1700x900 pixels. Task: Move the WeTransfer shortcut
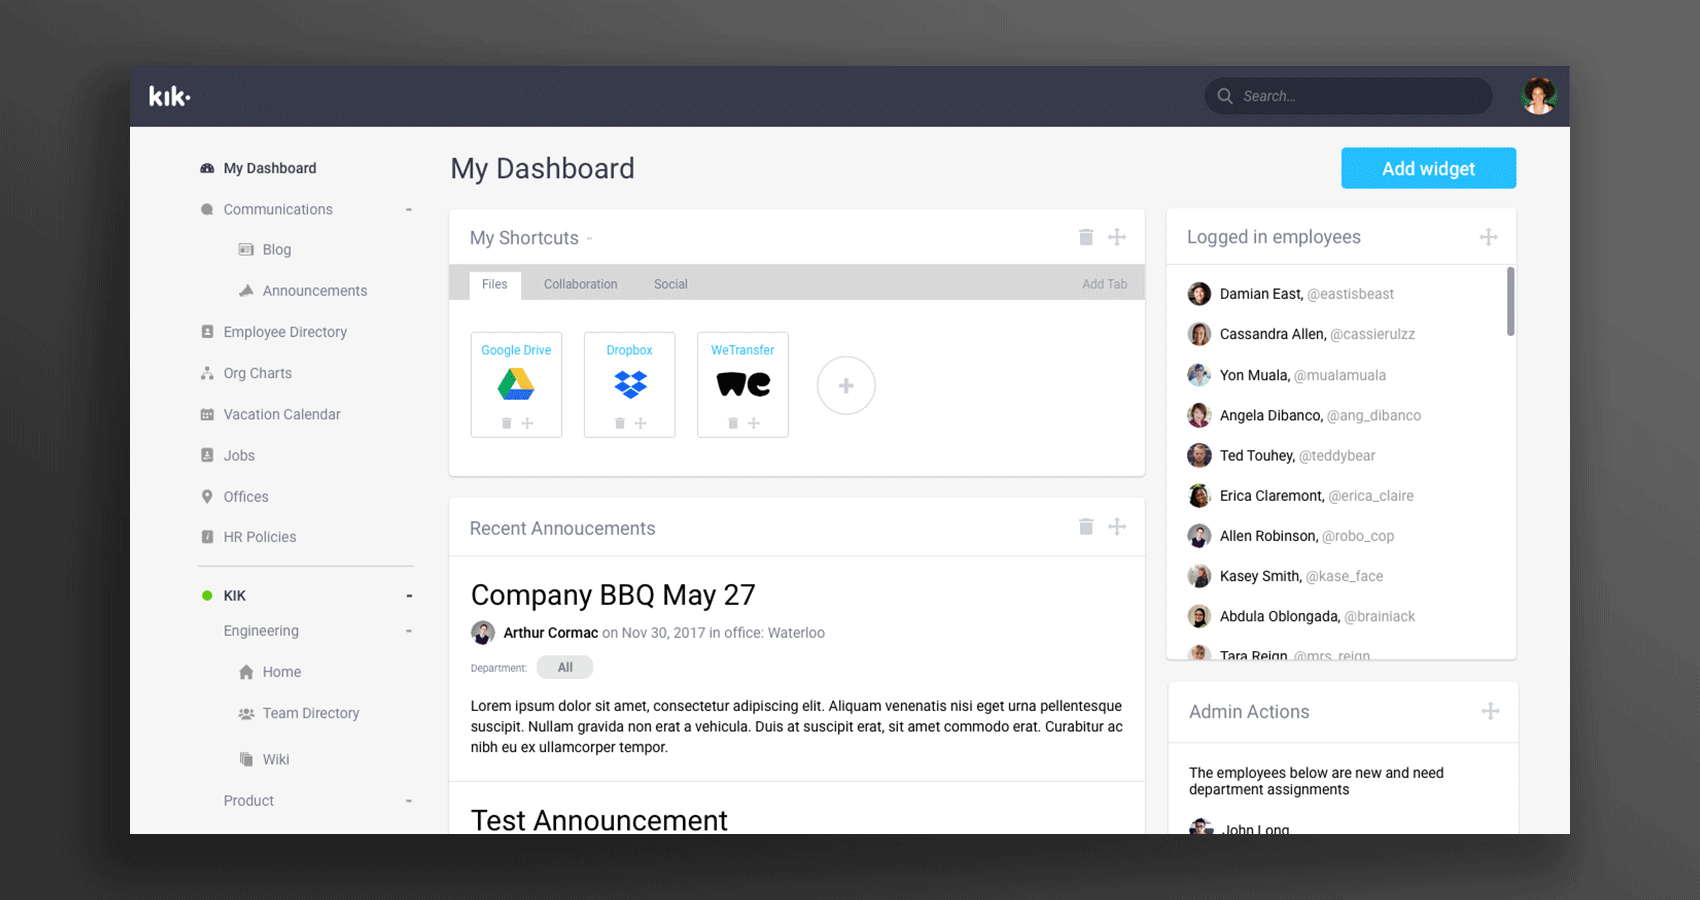tap(754, 423)
